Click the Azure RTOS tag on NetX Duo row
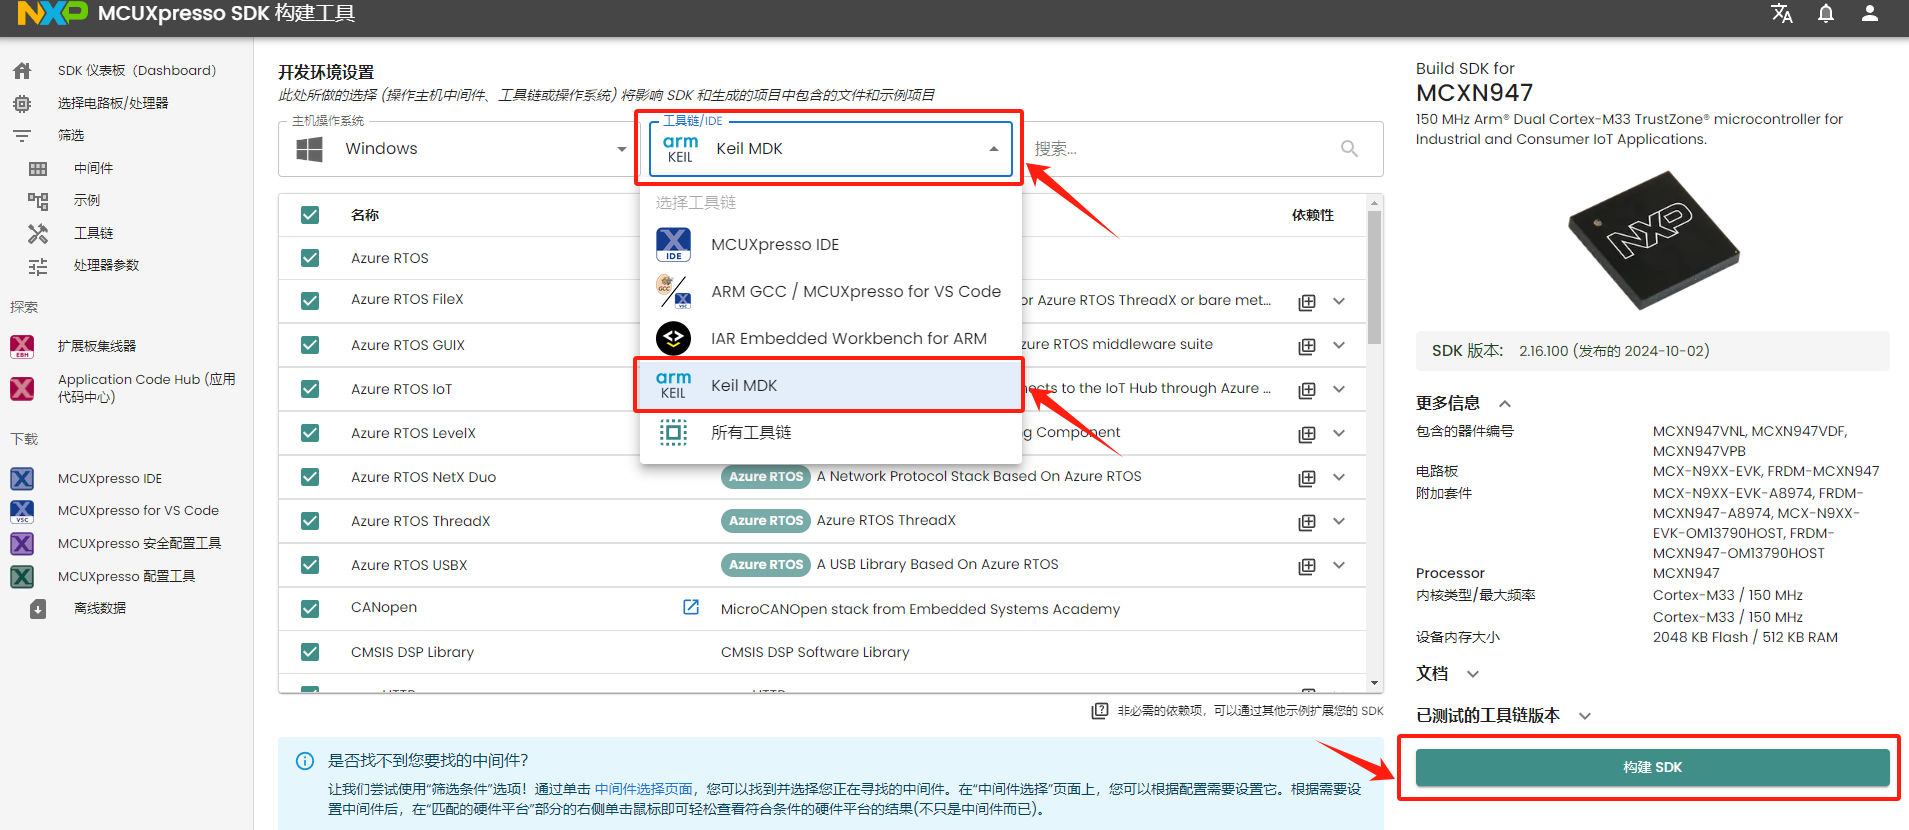The width and height of the screenshot is (1909, 830). pyautogui.click(x=765, y=477)
